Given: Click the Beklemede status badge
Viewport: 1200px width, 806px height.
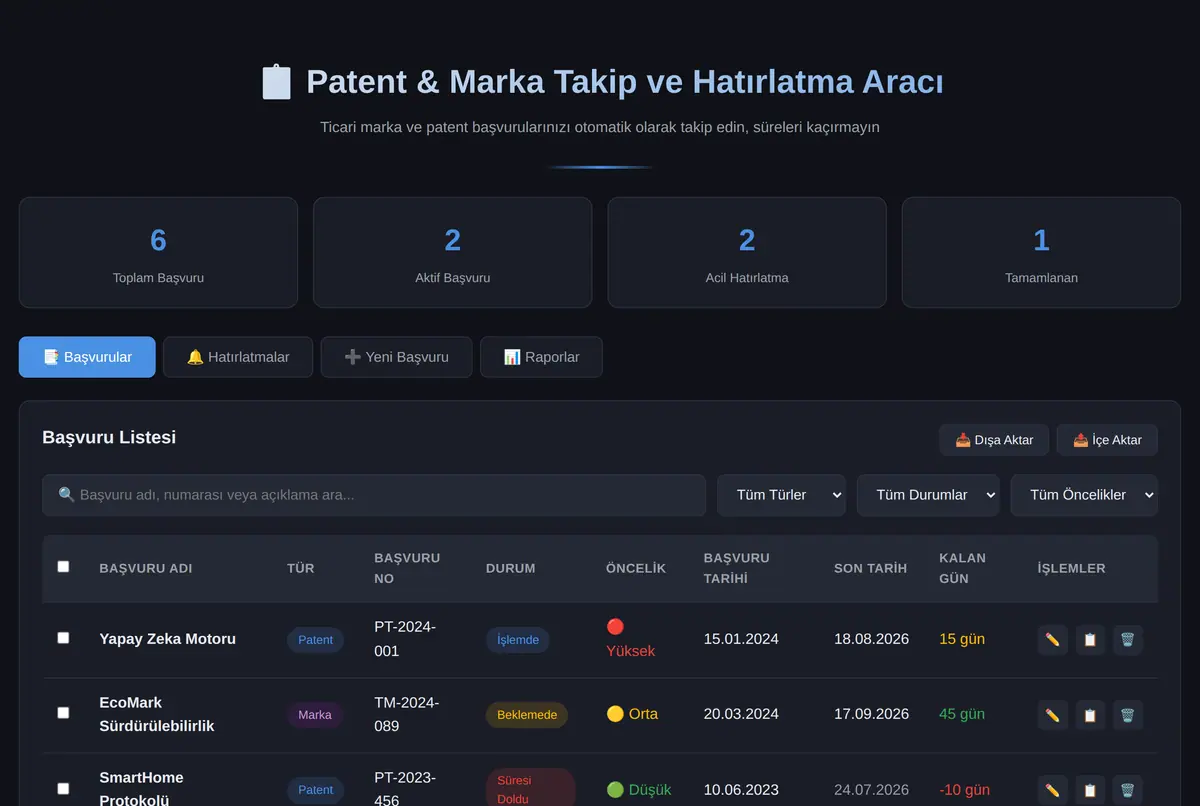Looking at the screenshot, I should (x=527, y=715).
